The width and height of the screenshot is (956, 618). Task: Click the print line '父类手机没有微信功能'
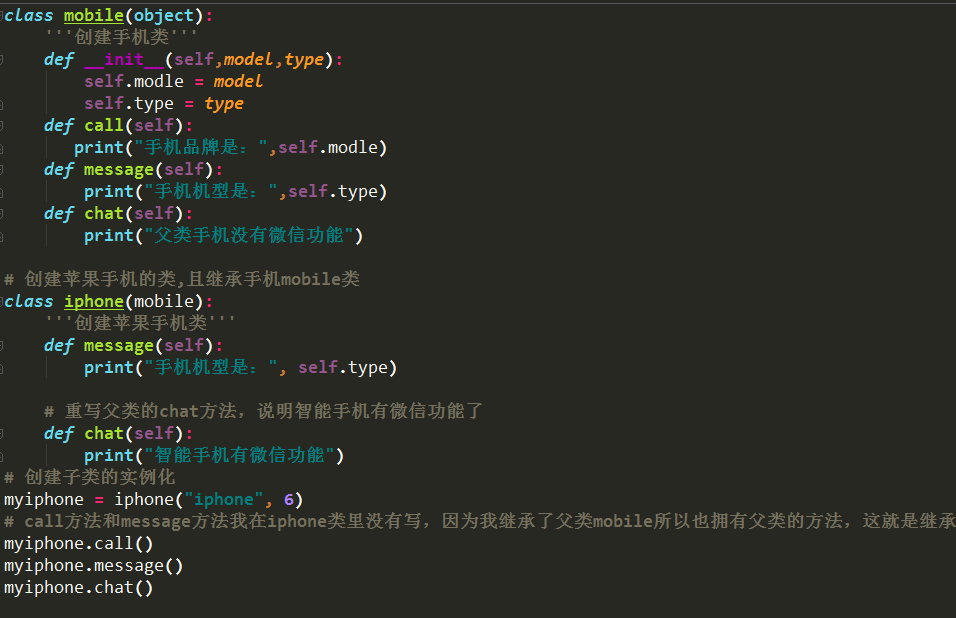224,235
